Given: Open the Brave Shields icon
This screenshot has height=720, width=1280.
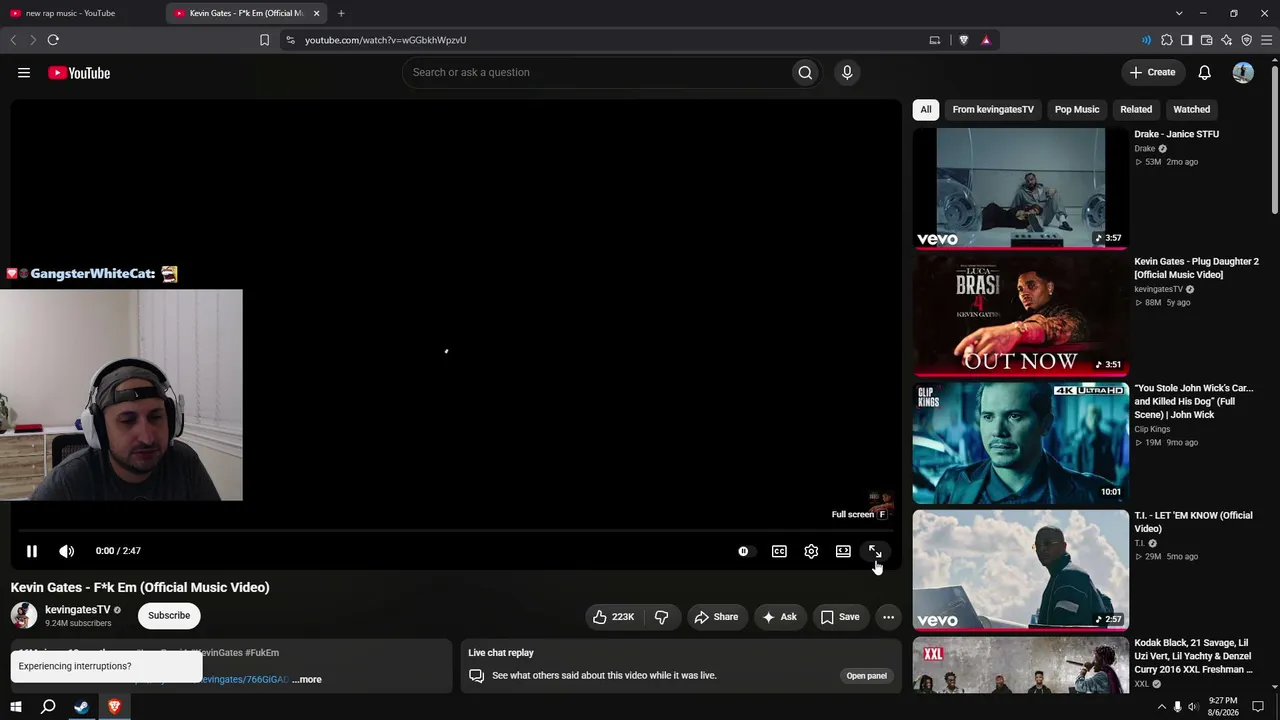Looking at the screenshot, I should point(964,40).
